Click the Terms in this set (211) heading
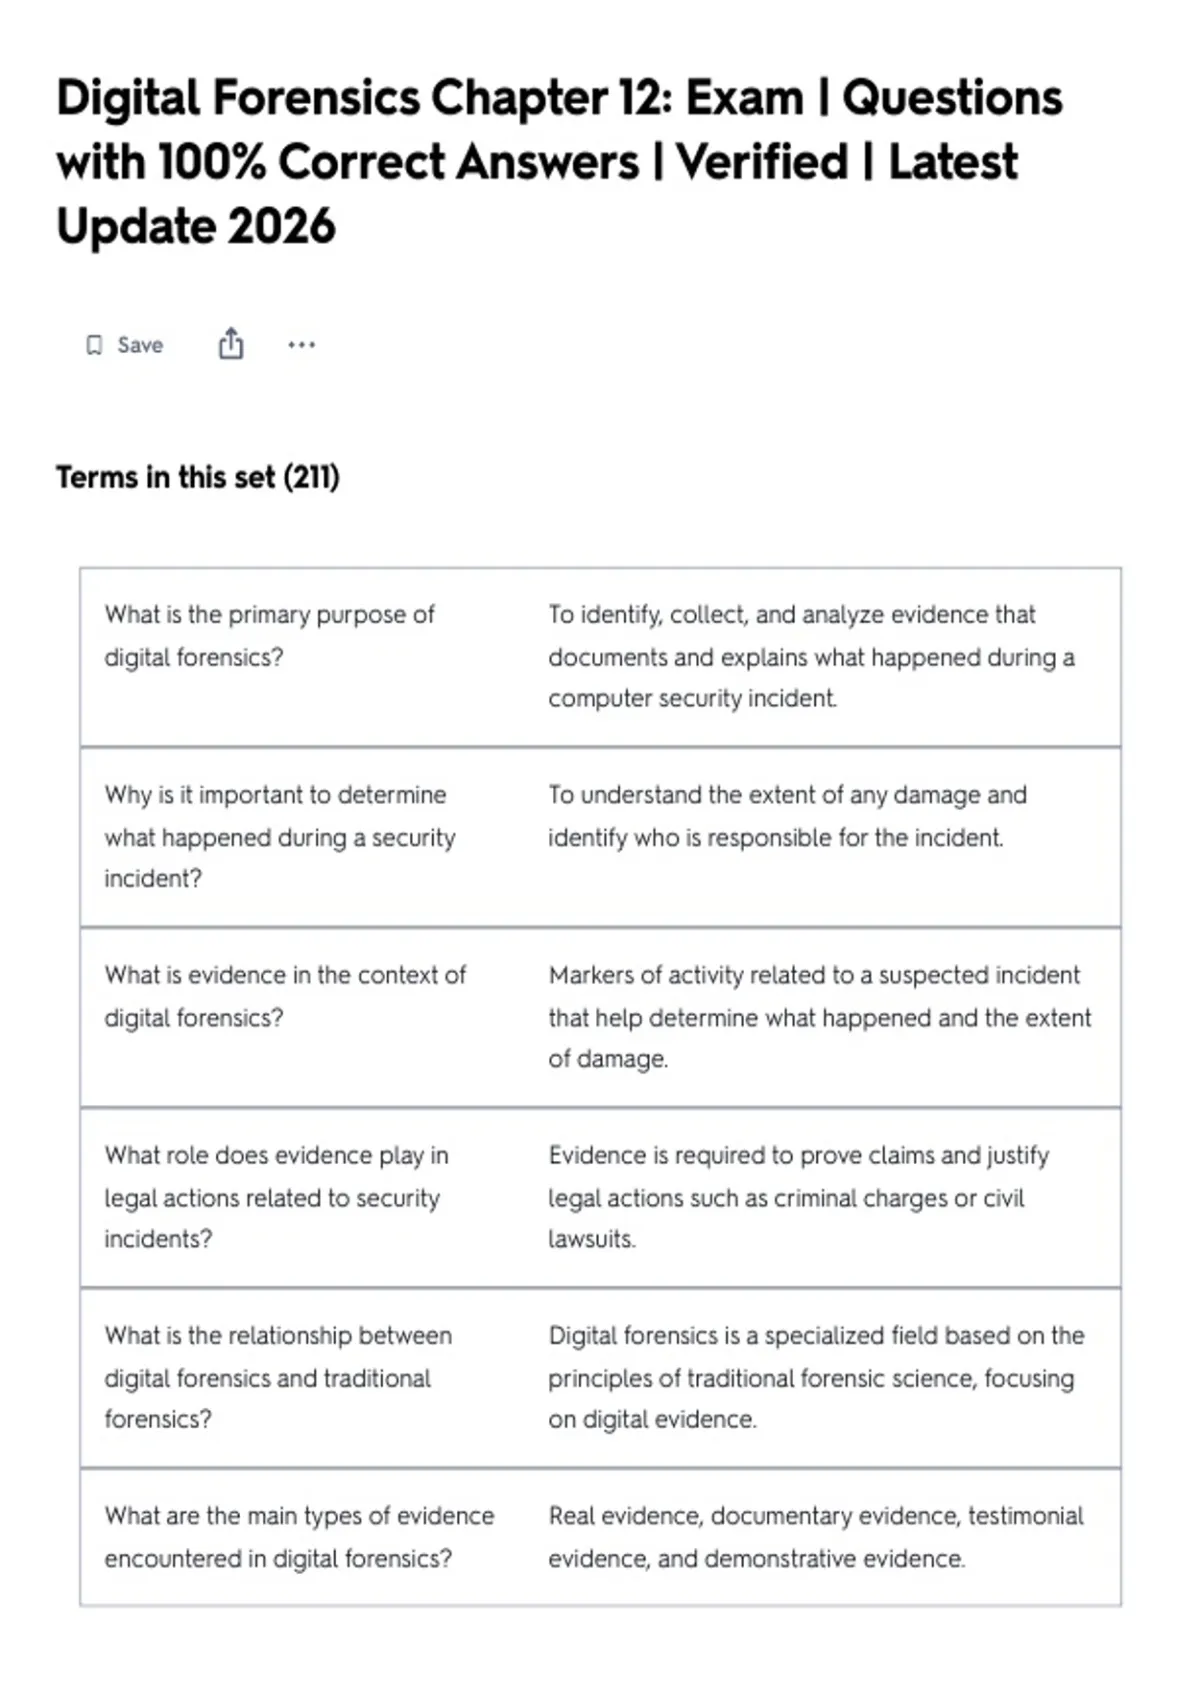This screenshot has height=1700, width=1200. (x=198, y=477)
